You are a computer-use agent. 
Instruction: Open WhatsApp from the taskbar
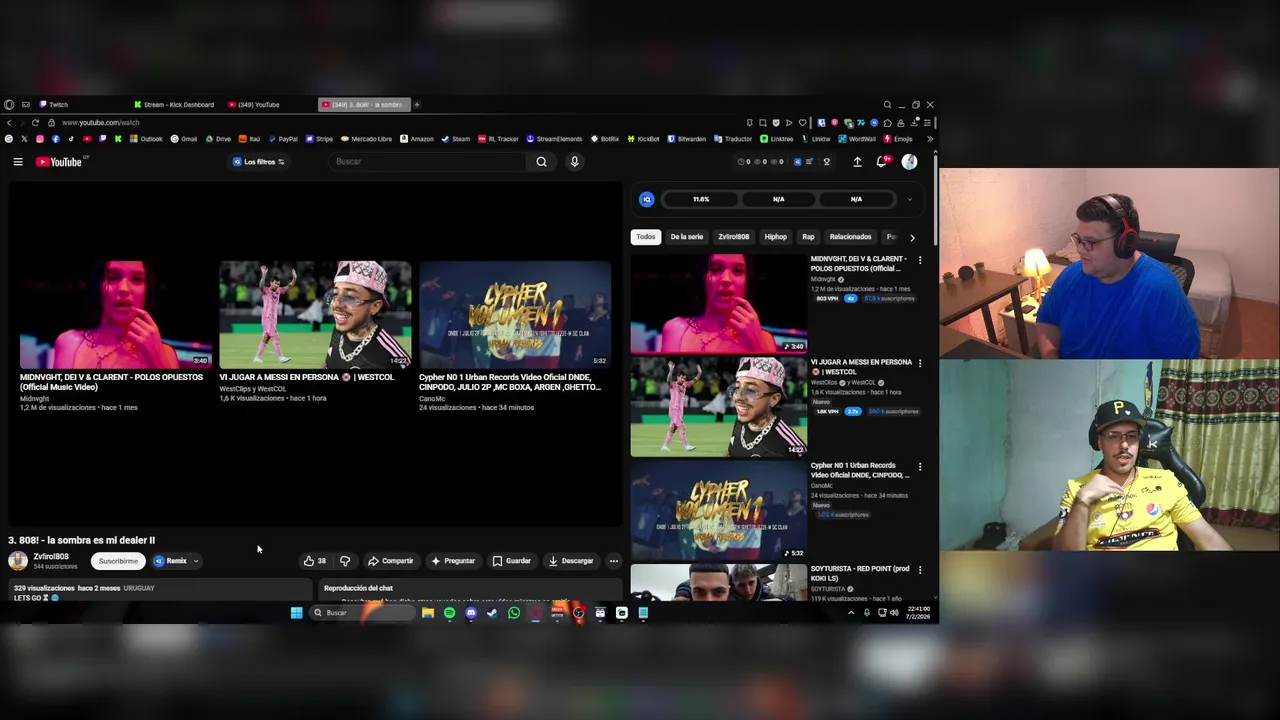[514, 613]
